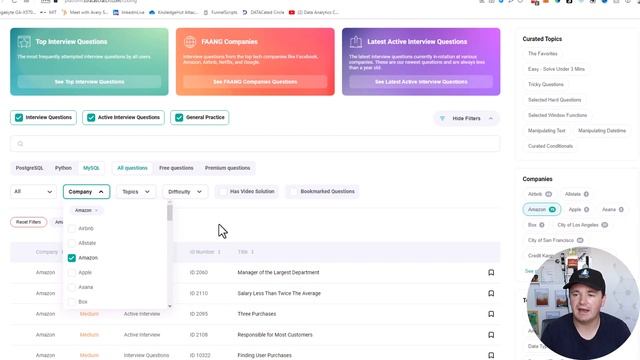Open the Topics dropdown

point(136,191)
